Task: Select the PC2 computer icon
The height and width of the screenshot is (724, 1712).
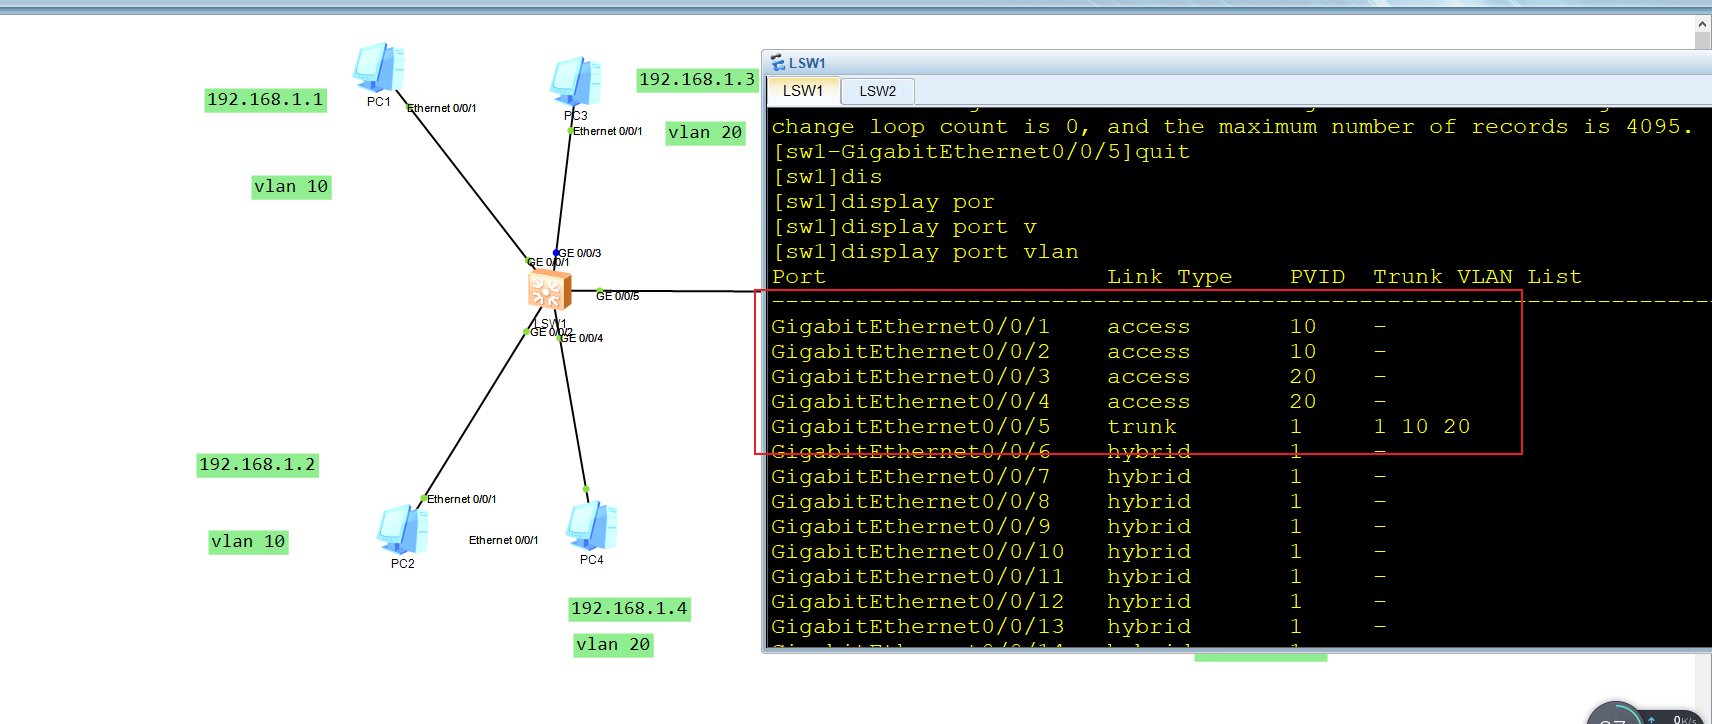Action: [x=403, y=529]
